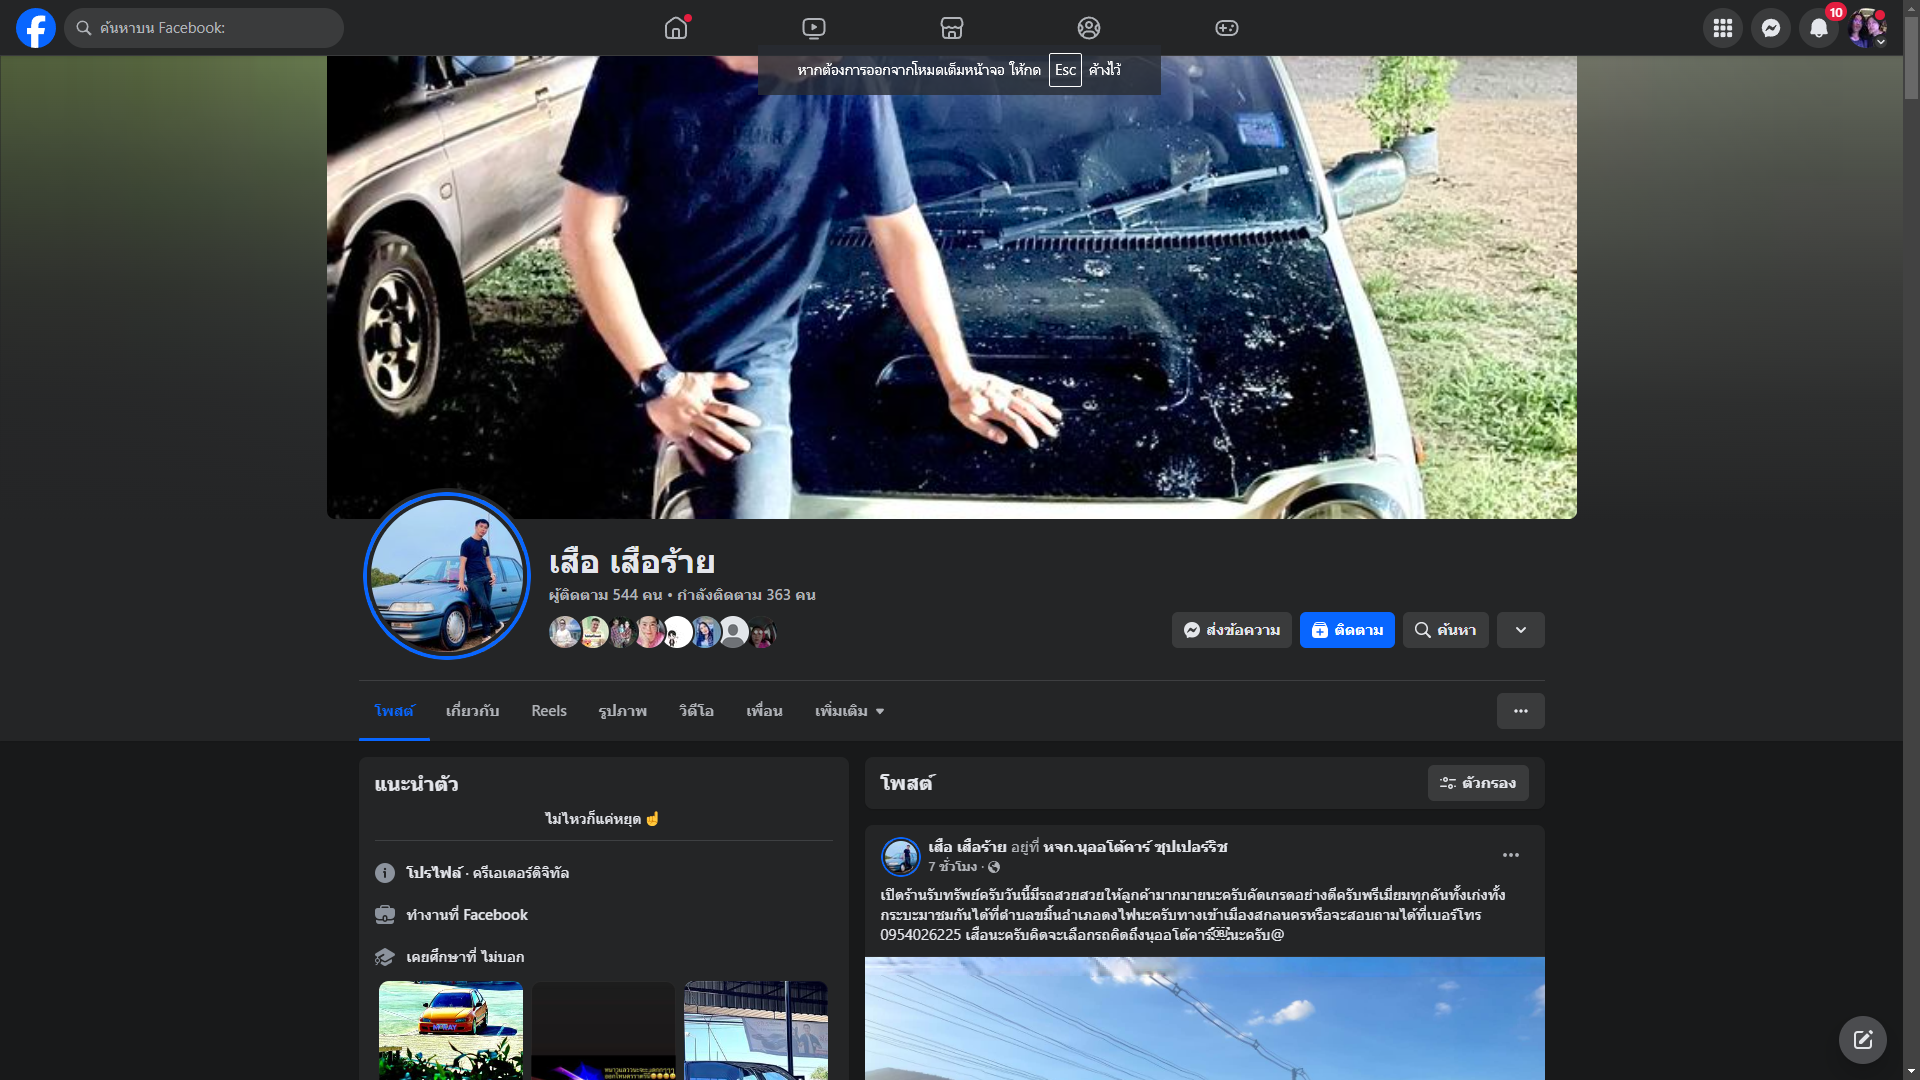1920x1080 pixels.
Task: Click the Facebook search input field
Action: (215, 28)
